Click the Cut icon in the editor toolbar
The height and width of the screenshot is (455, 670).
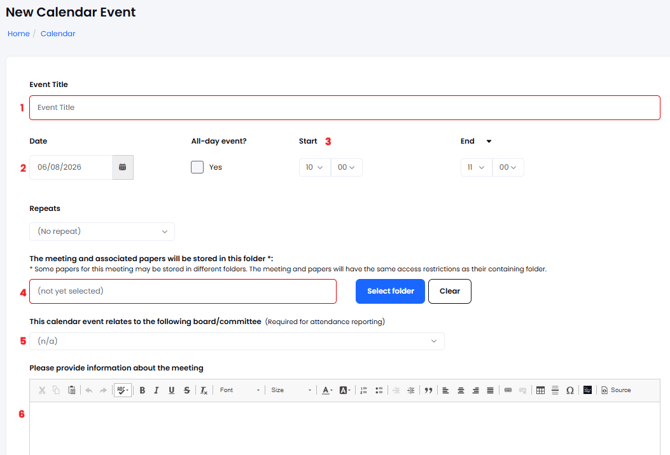click(42, 390)
